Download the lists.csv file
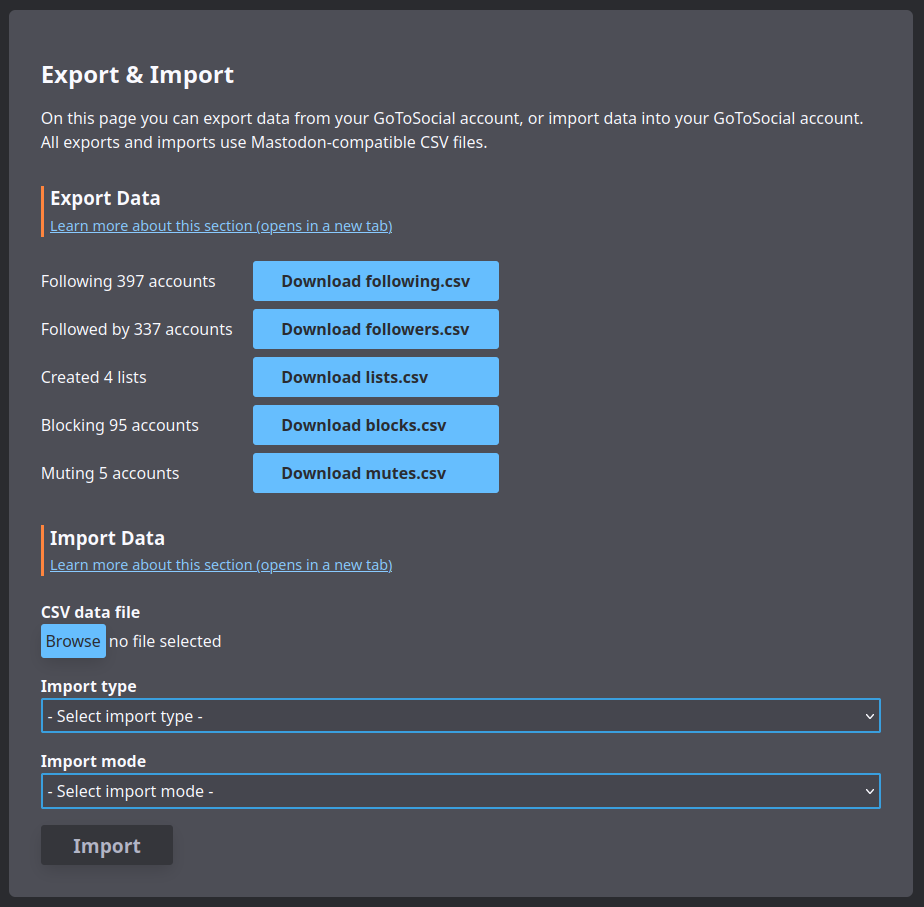 click(x=375, y=377)
